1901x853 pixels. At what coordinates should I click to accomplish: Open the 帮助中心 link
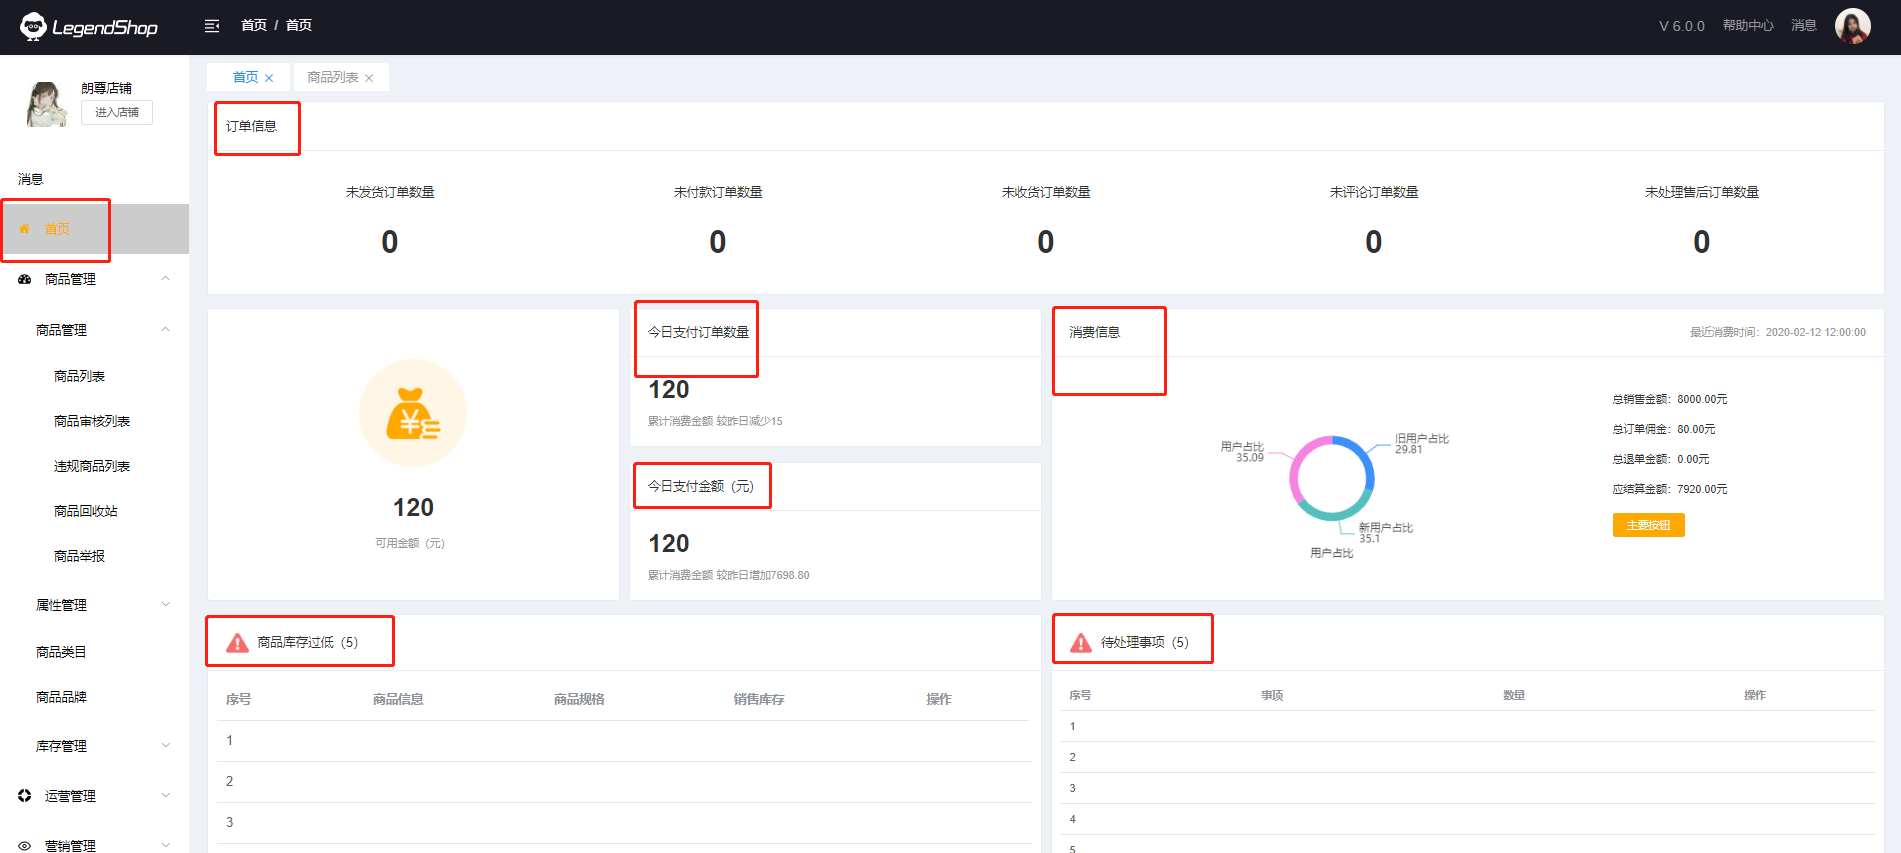tap(1747, 26)
